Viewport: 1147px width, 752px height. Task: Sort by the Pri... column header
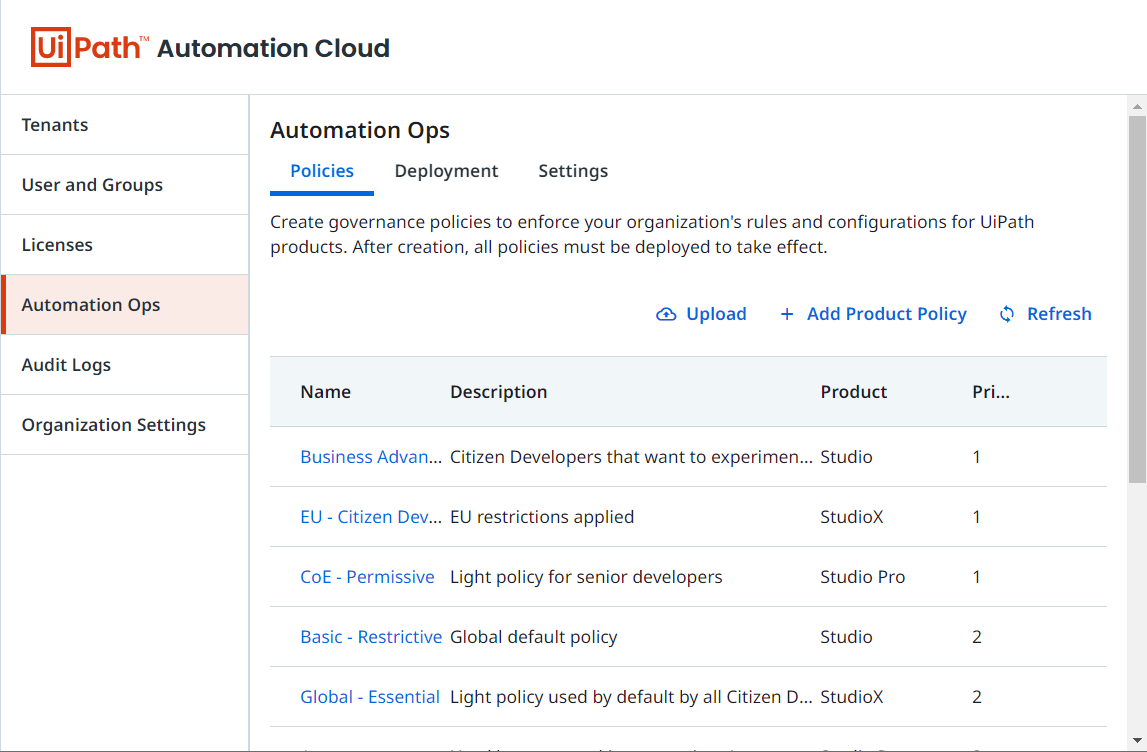(990, 391)
